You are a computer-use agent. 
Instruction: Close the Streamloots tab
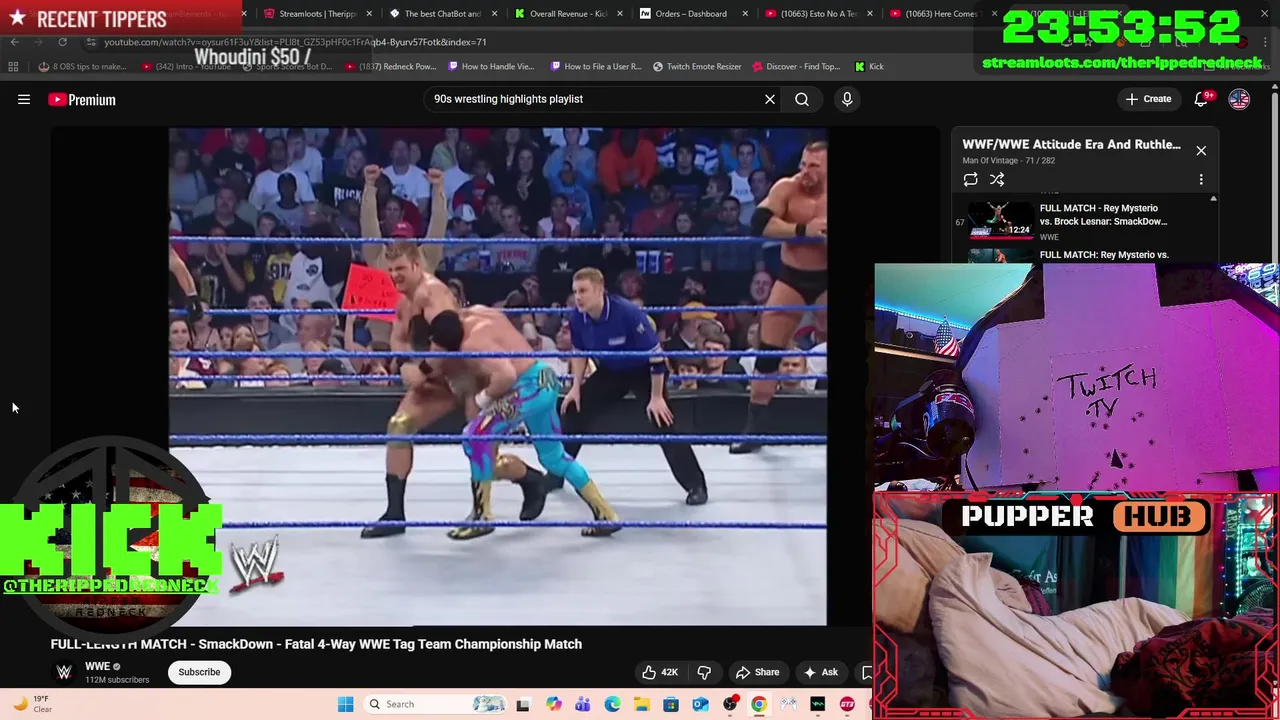(x=370, y=14)
